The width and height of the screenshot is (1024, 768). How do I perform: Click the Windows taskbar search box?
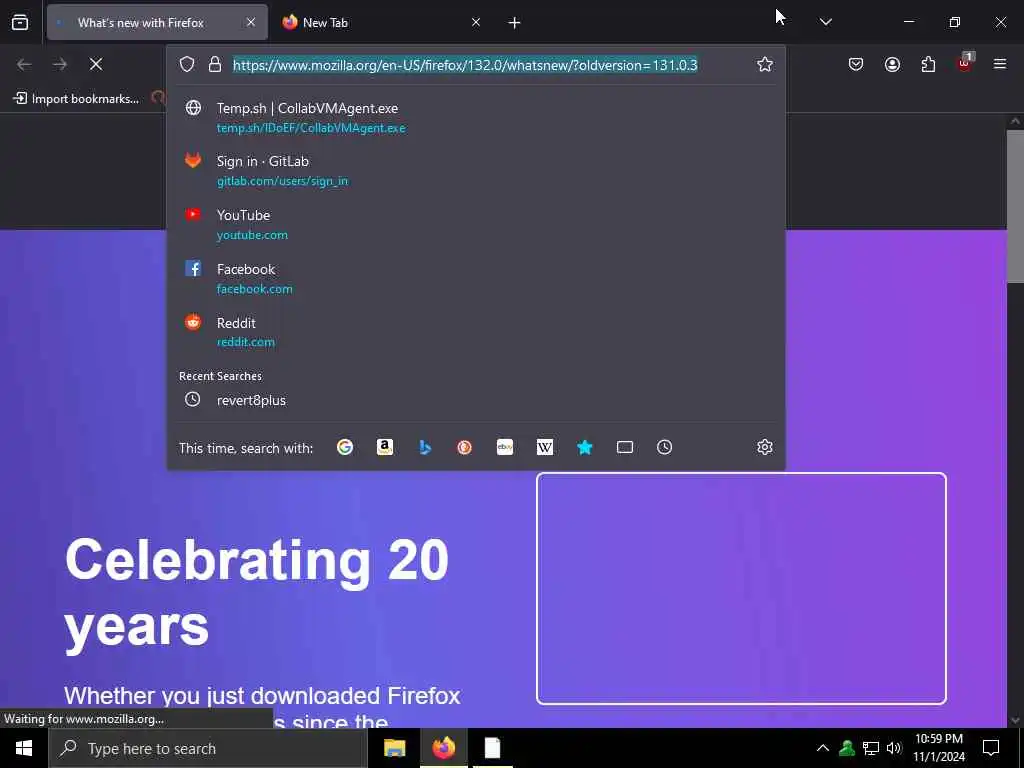coord(208,748)
